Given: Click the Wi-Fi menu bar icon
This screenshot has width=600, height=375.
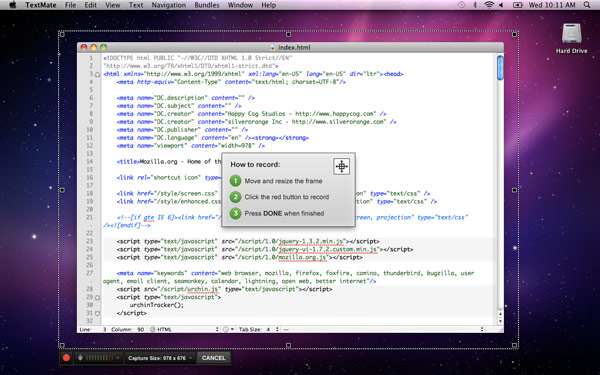Looking at the screenshot, I should click(x=489, y=5).
